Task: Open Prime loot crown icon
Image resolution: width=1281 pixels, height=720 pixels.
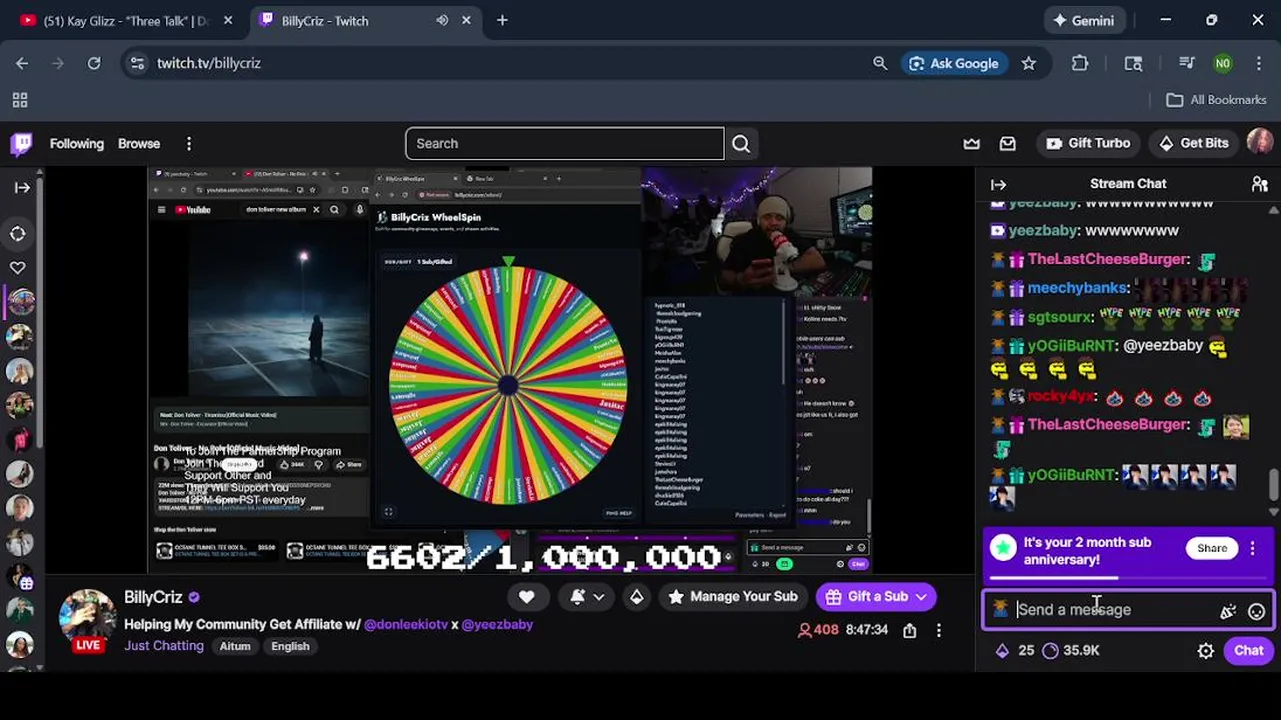Action: [x=971, y=144]
